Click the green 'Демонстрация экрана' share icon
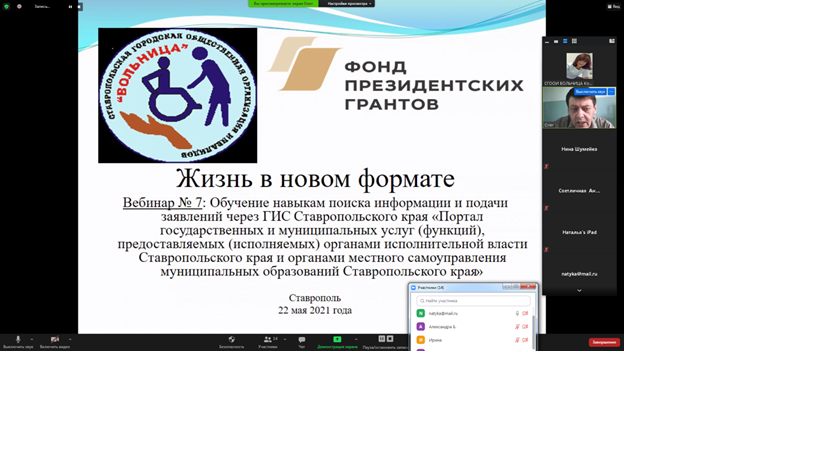819x460 pixels. [x=337, y=340]
